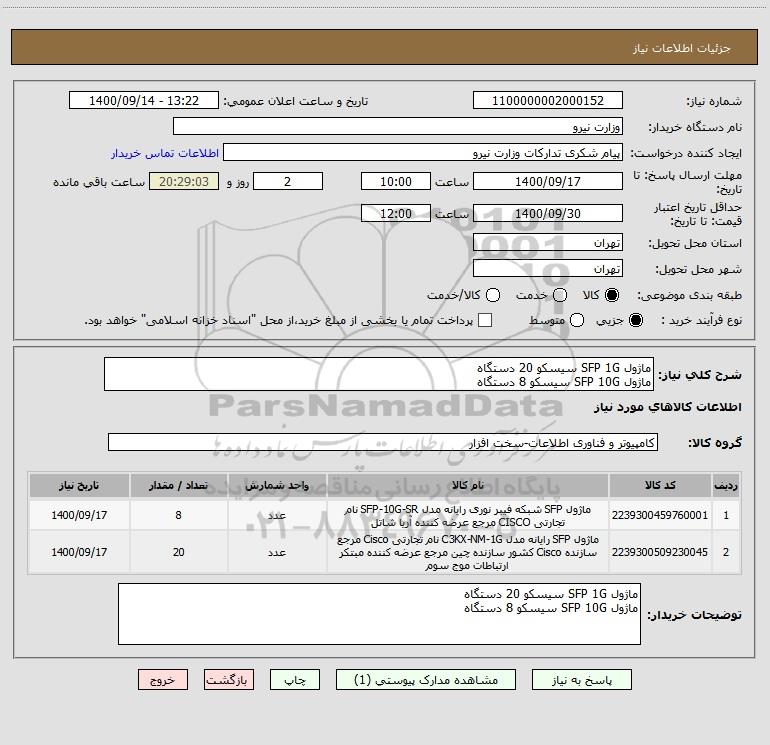This screenshot has height=745, width=770.
Task: Click the کد کالا column header
Action: [x=660, y=485]
